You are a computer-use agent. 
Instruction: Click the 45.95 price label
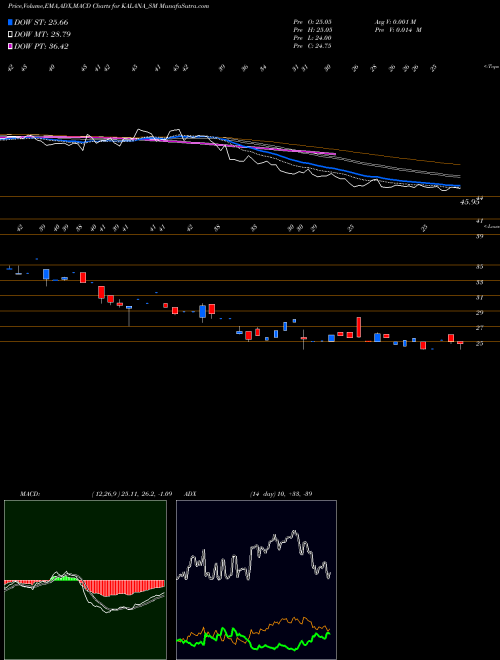[x=470, y=202]
